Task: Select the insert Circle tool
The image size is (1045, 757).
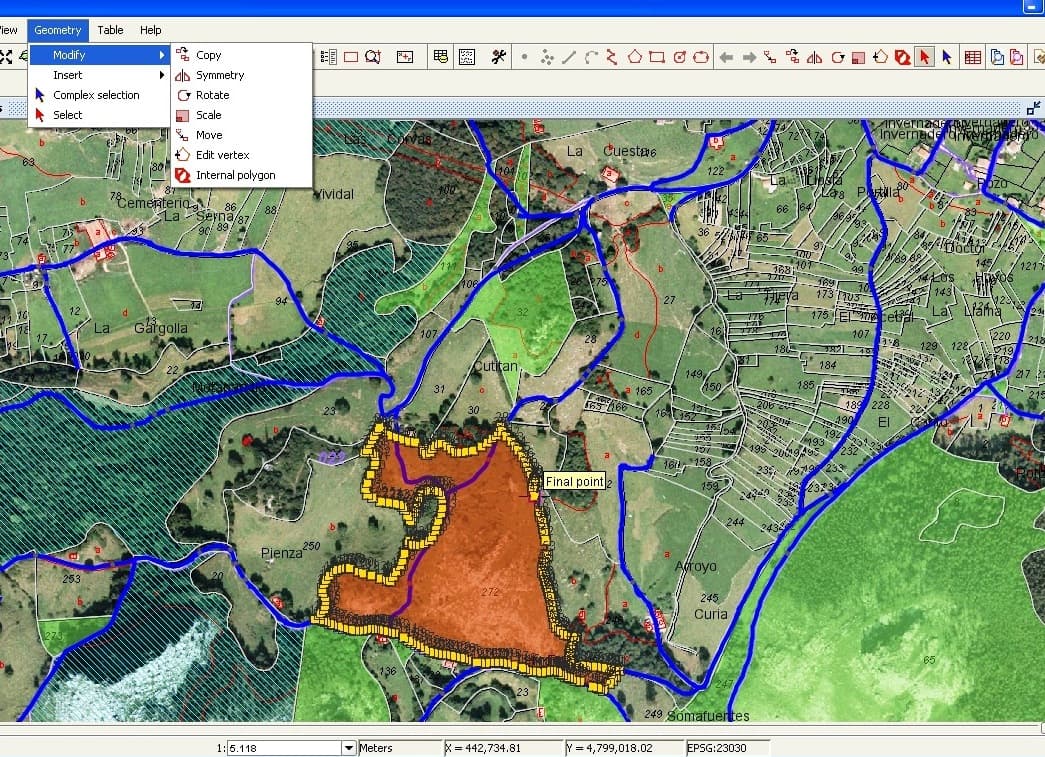Action: click(679, 57)
